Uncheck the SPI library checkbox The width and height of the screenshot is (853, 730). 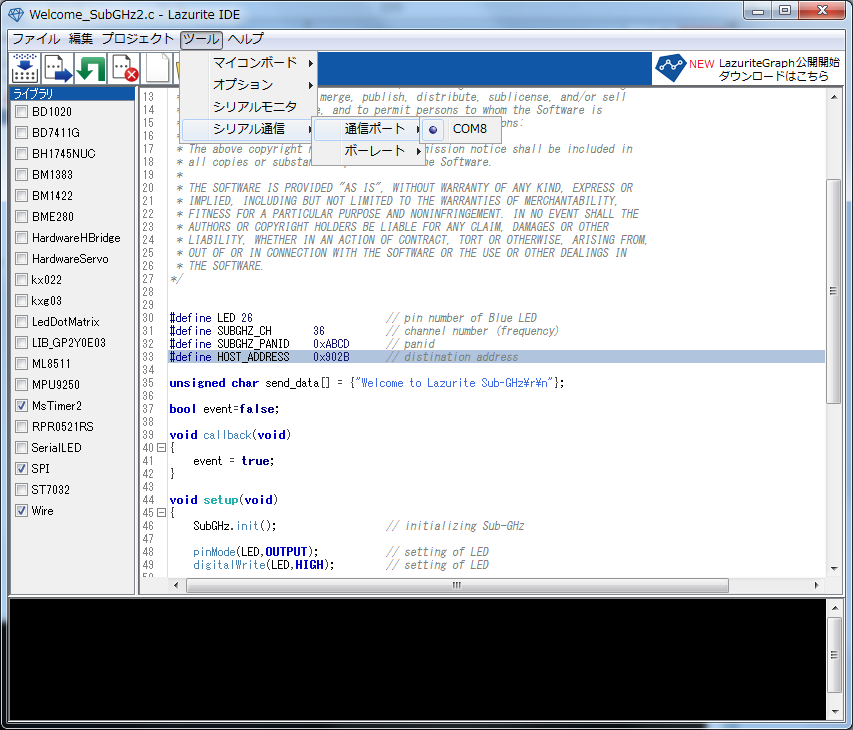pos(21,468)
